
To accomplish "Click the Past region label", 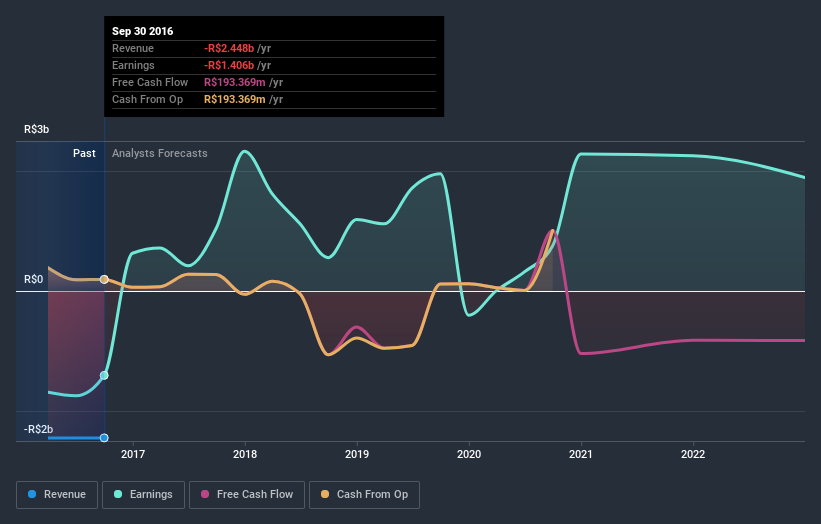I will 84,153.
